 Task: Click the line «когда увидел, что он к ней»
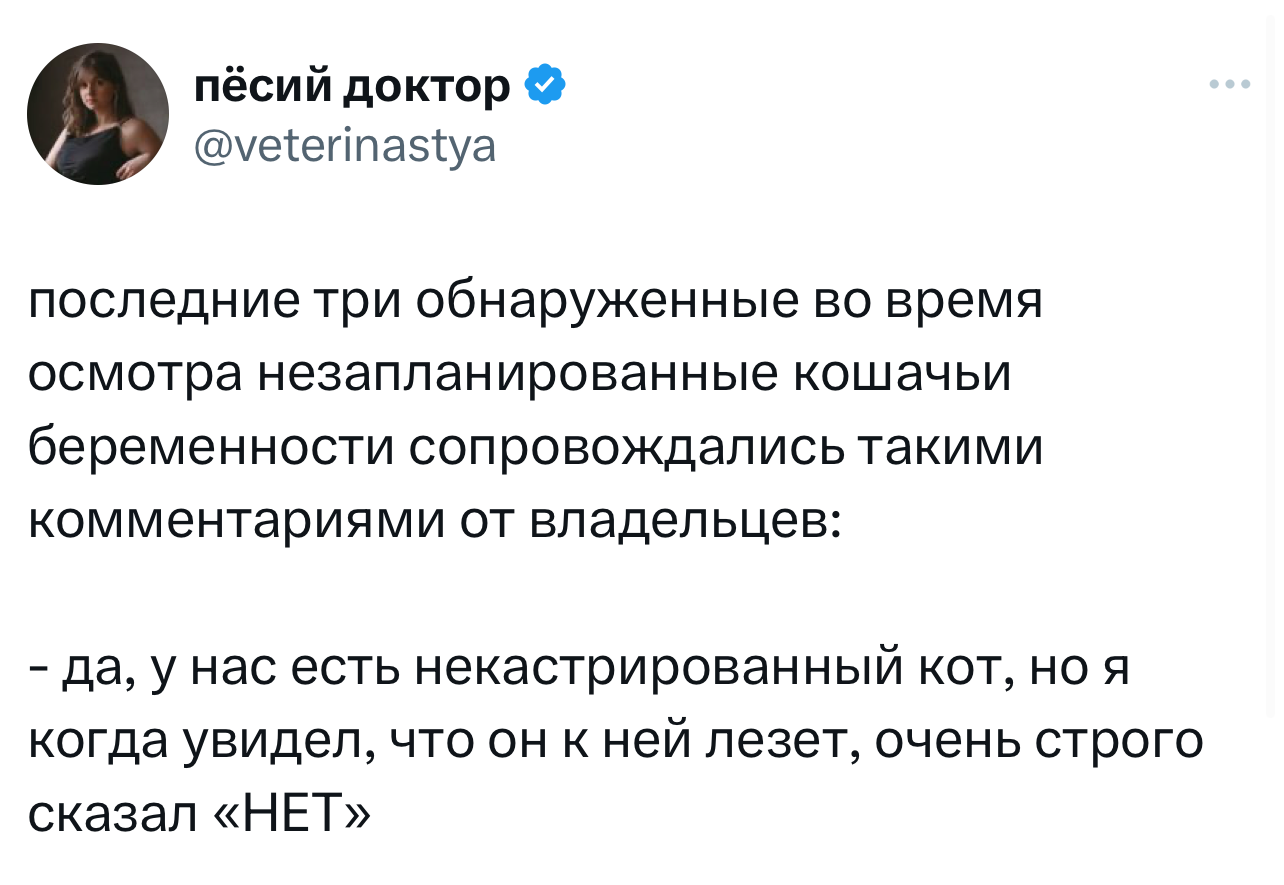click(x=615, y=741)
